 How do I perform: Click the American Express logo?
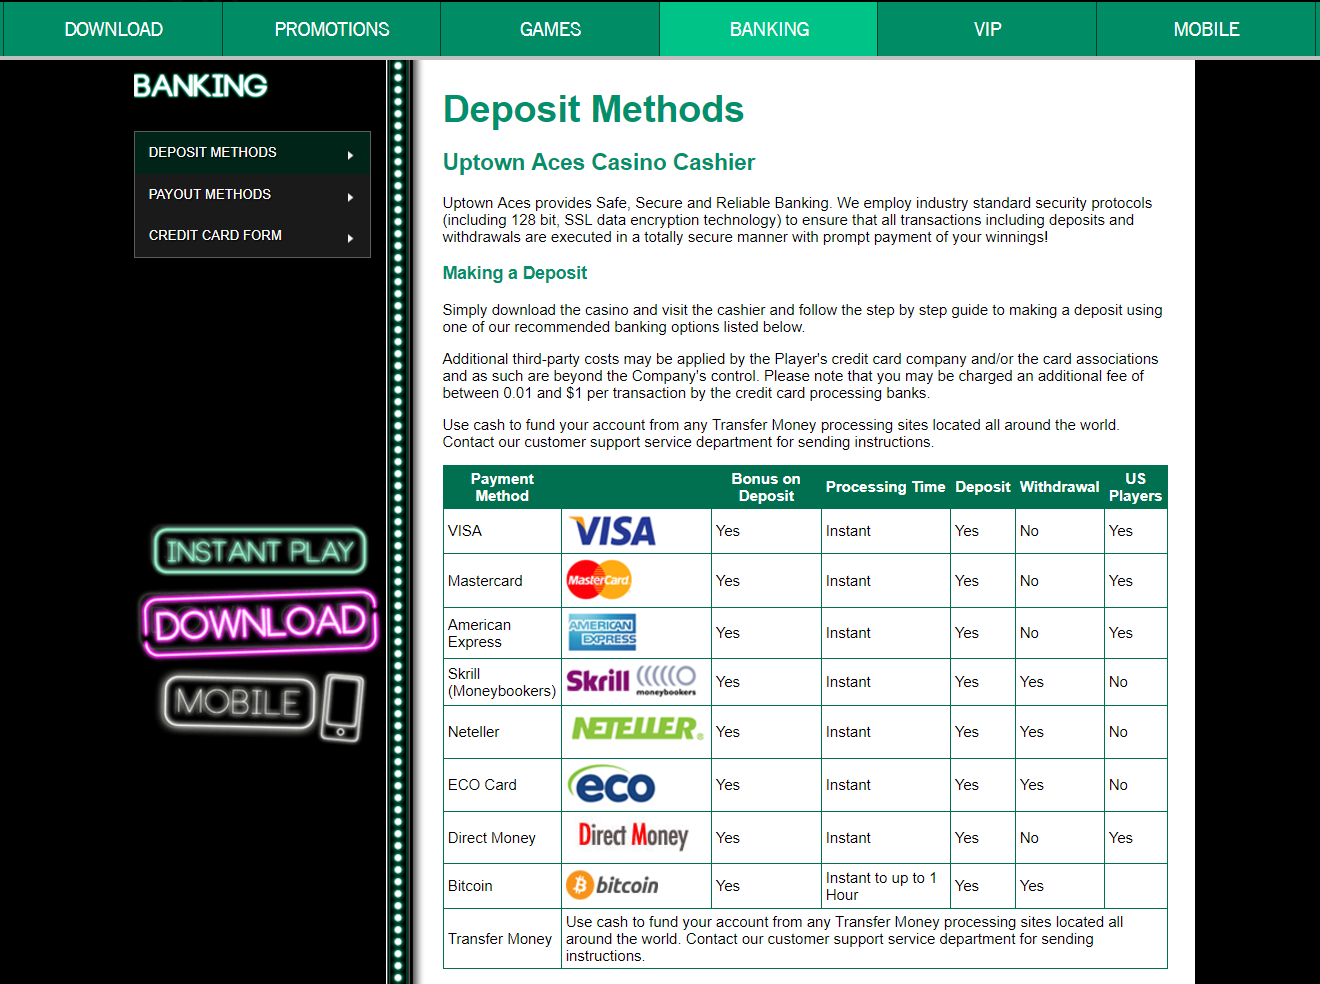(602, 632)
